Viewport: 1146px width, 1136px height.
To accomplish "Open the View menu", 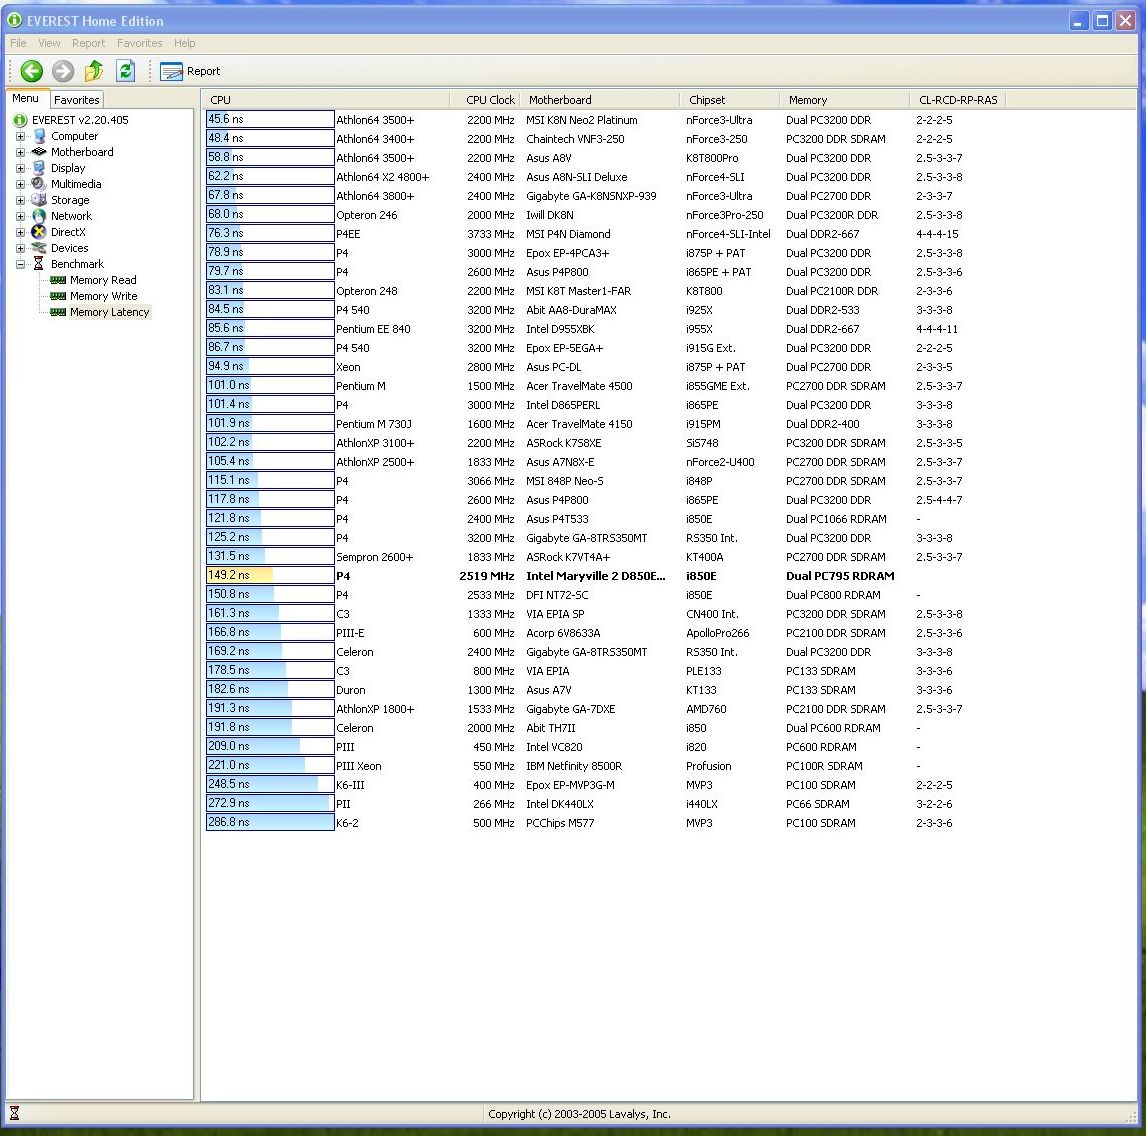I will coord(49,43).
